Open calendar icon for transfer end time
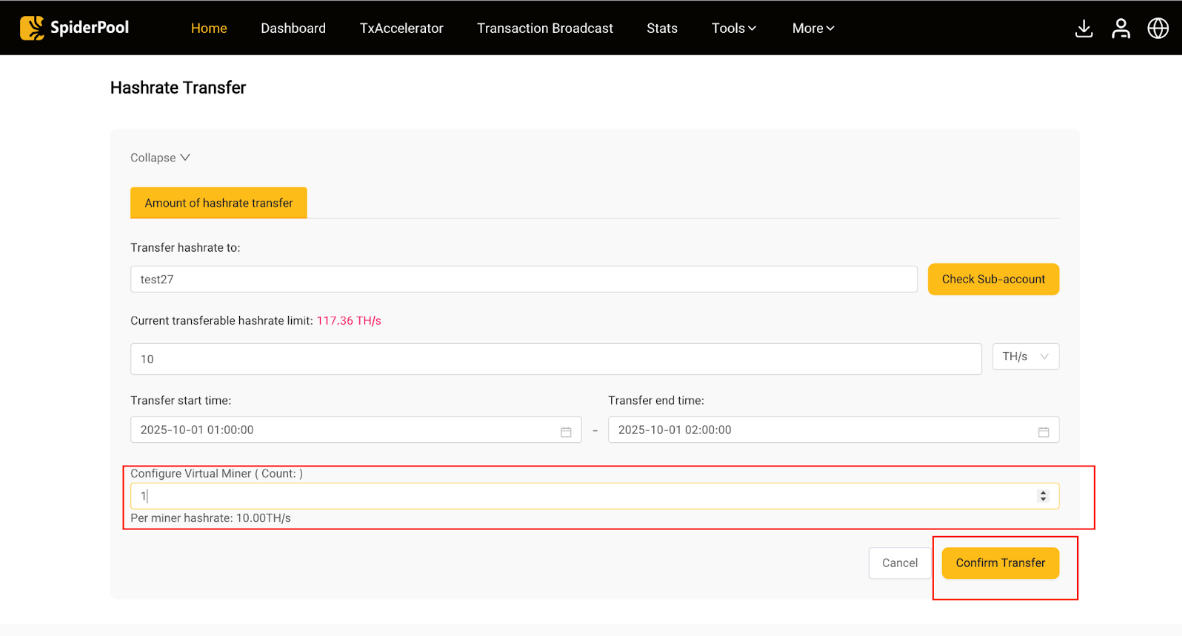 tap(1043, 431)
